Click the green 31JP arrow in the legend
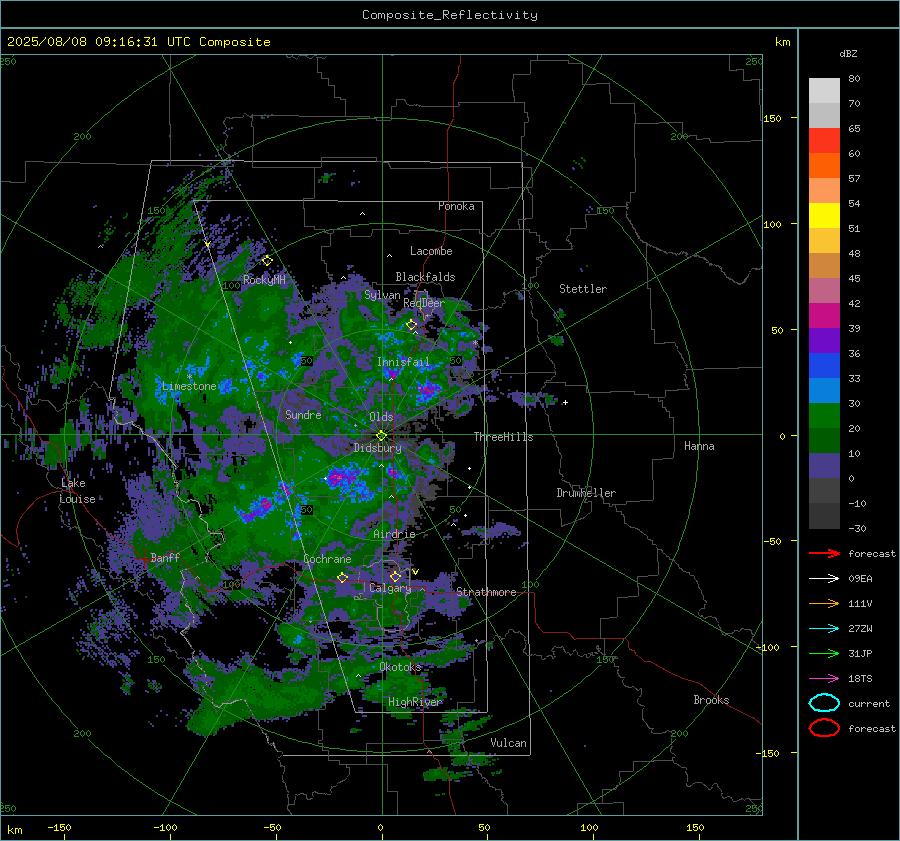Viewport: 900px width, 841px height. 824,653
